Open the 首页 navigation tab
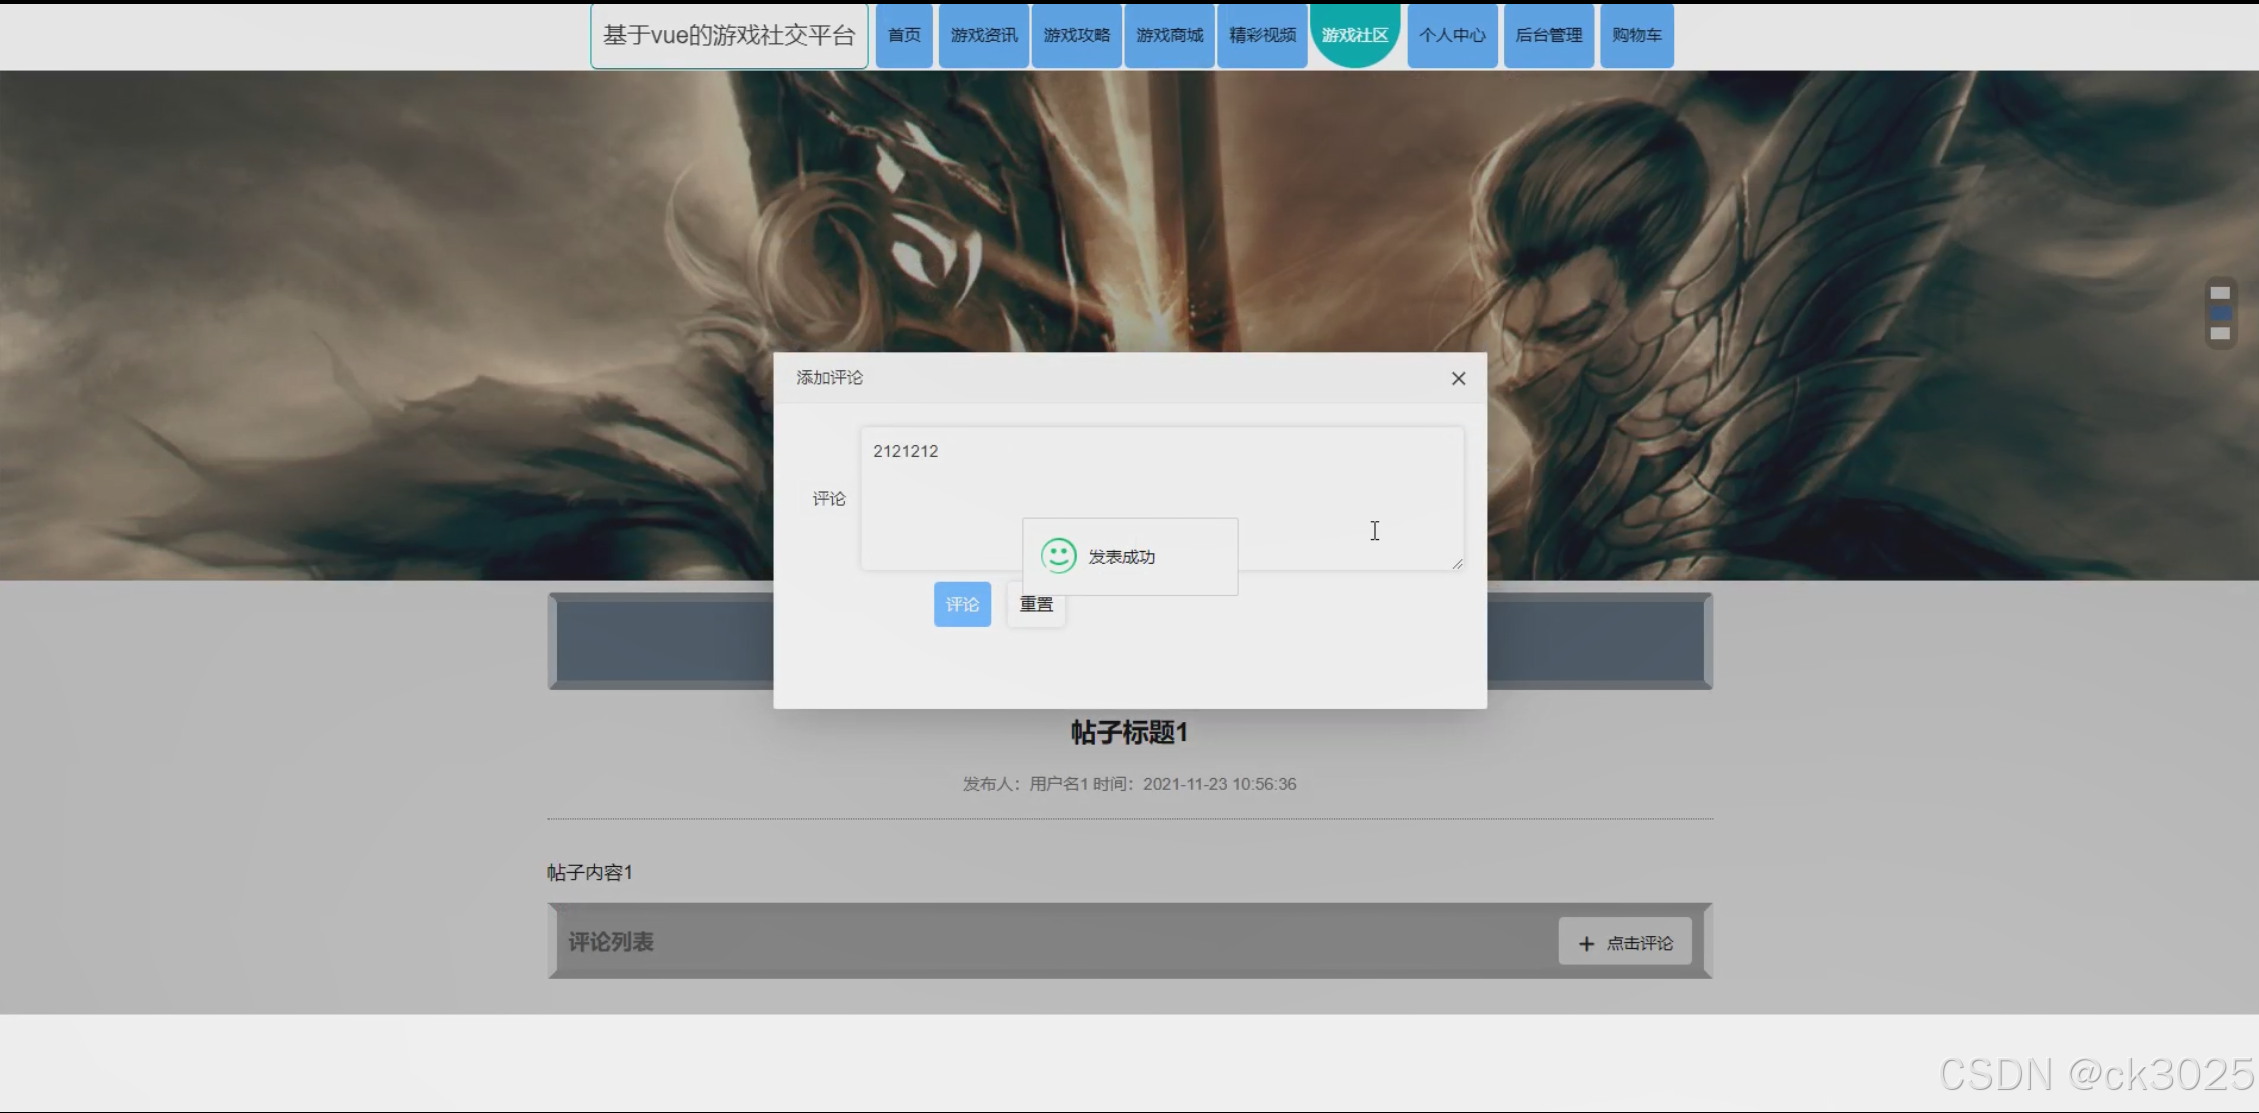This screenshot has height=1113, width=2259. coord(904,35)
